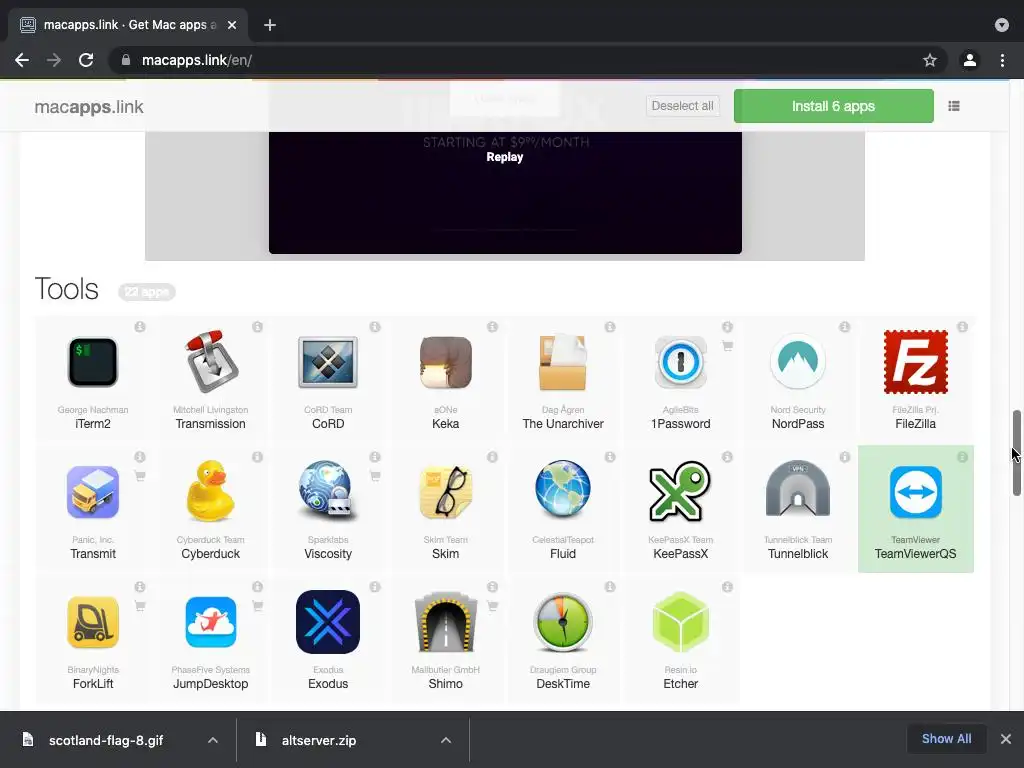Image resolution: width=1024 pixels, height=768 pixels.
Task: Click the Install 6 apps button
Action: pos(833,106)
